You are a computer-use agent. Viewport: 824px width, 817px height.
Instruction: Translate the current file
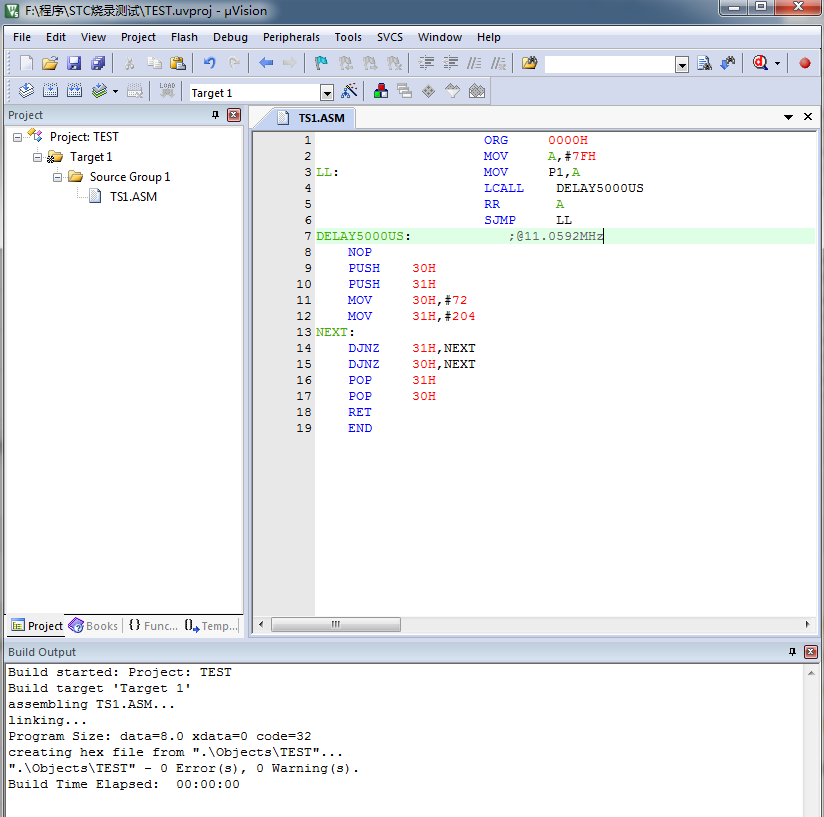pyautogui.click(x=26, y=91)
